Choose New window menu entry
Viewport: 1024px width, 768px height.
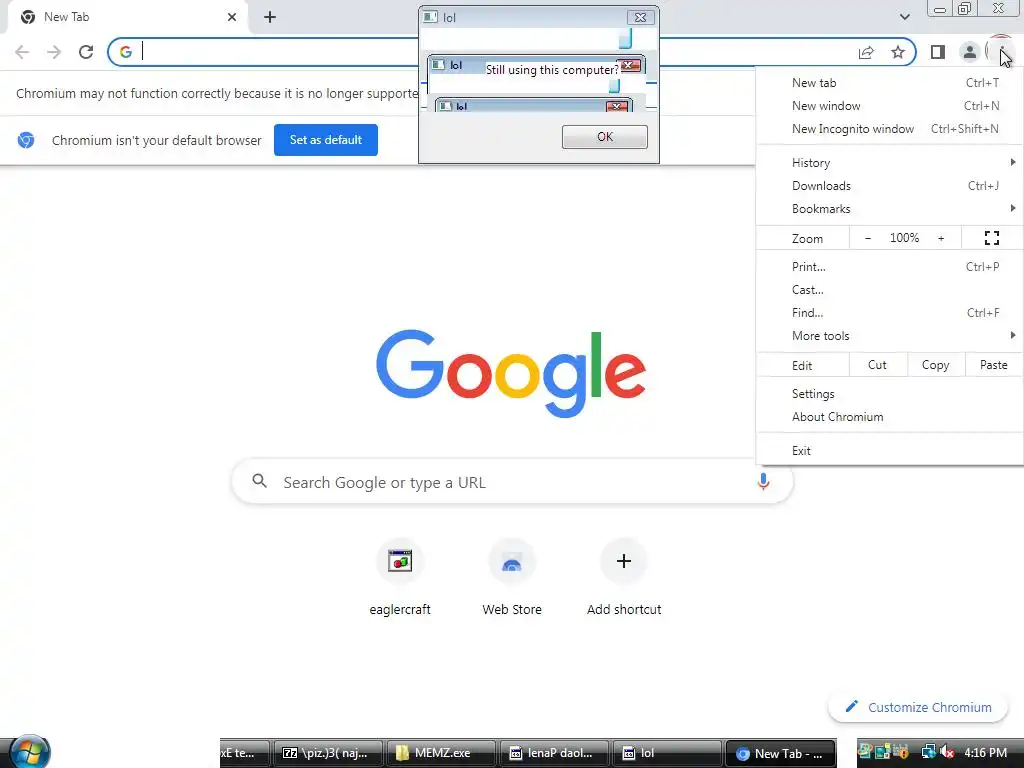point(889,106)
